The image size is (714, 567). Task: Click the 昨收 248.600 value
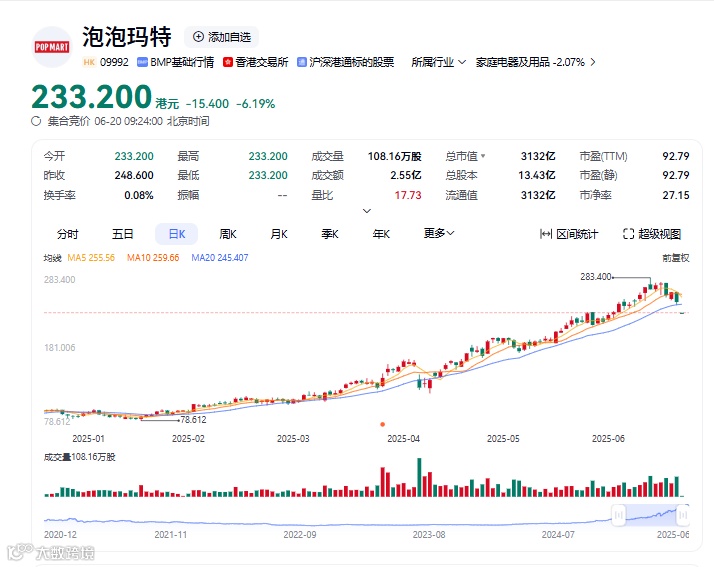tap(134, 175)
